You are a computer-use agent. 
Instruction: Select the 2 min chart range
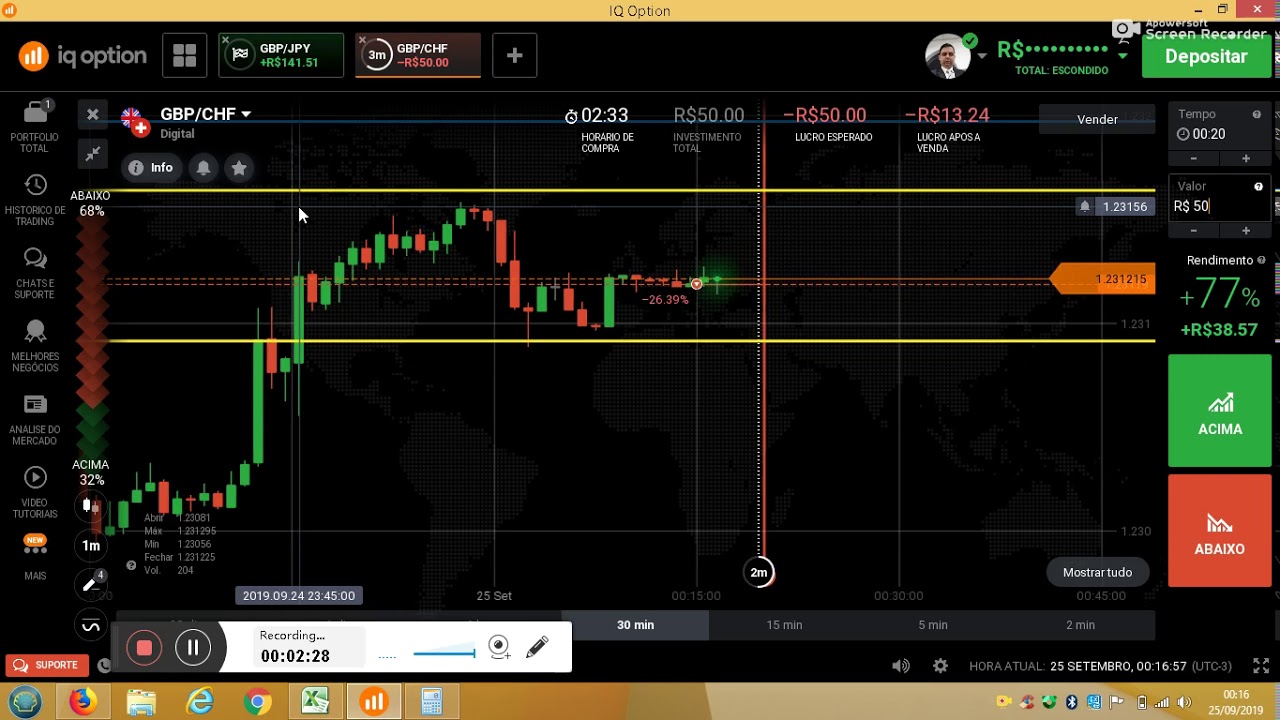(x=1080, y=625)
